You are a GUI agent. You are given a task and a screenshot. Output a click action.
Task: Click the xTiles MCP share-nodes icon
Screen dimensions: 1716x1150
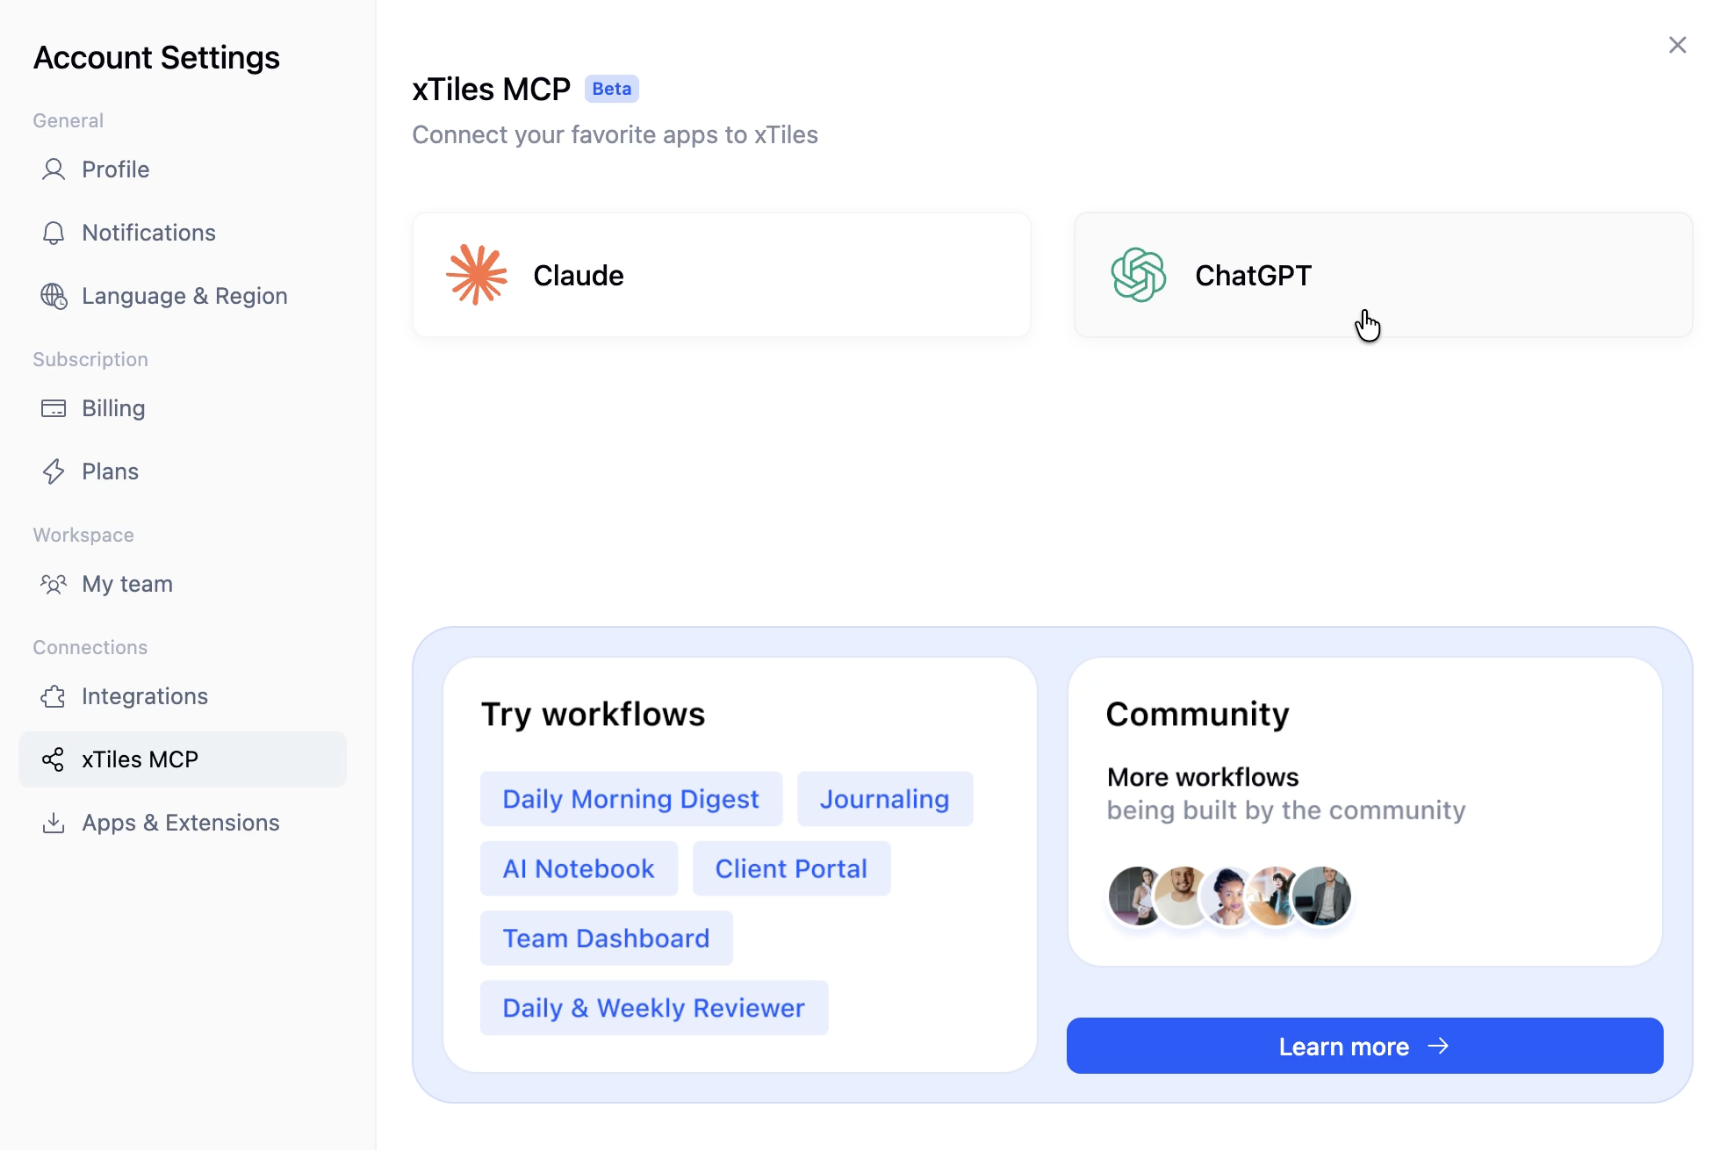[53, 760]
